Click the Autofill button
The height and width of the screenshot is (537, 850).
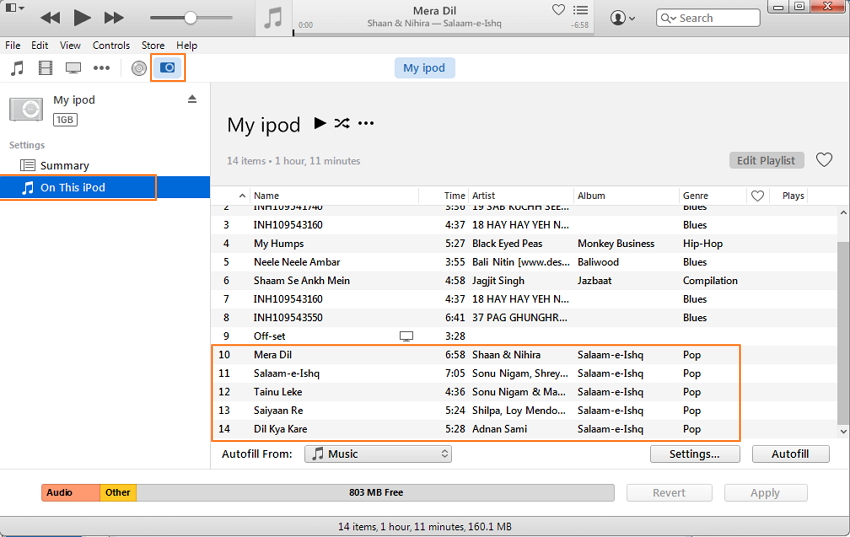(x=790, y=454)
